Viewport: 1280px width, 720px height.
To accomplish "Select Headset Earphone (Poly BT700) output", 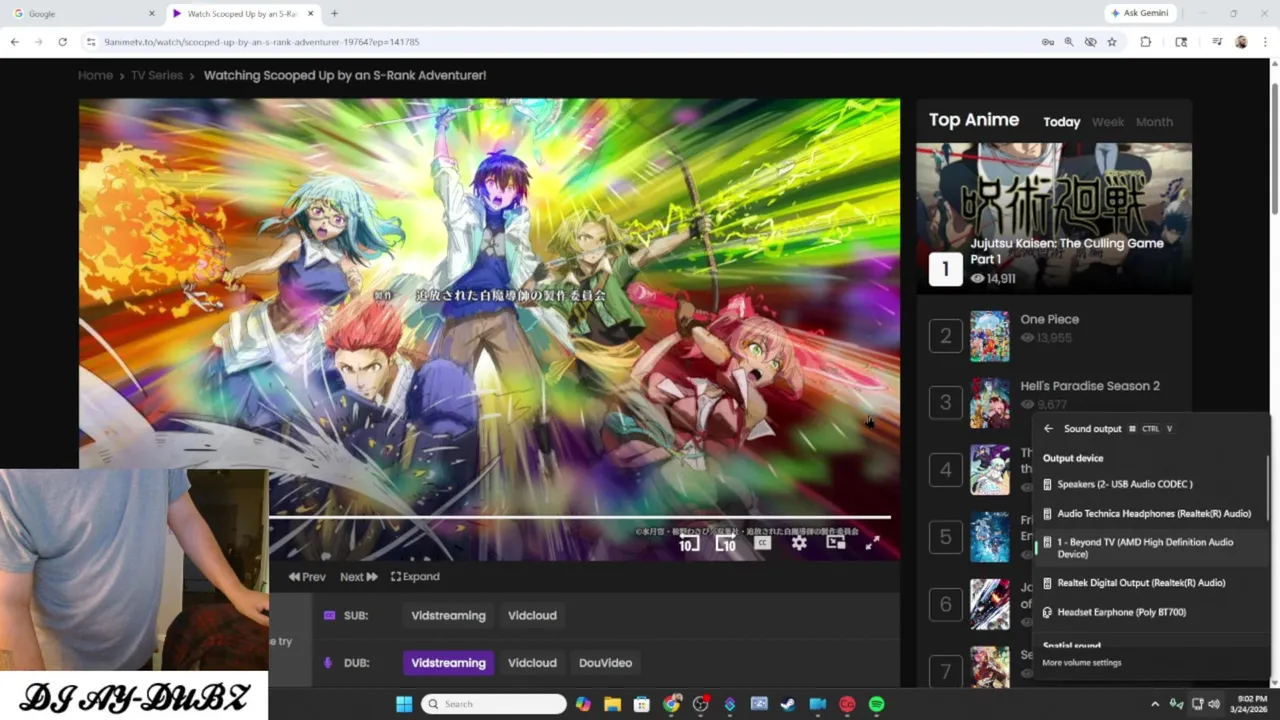I will click(1150, 612).
